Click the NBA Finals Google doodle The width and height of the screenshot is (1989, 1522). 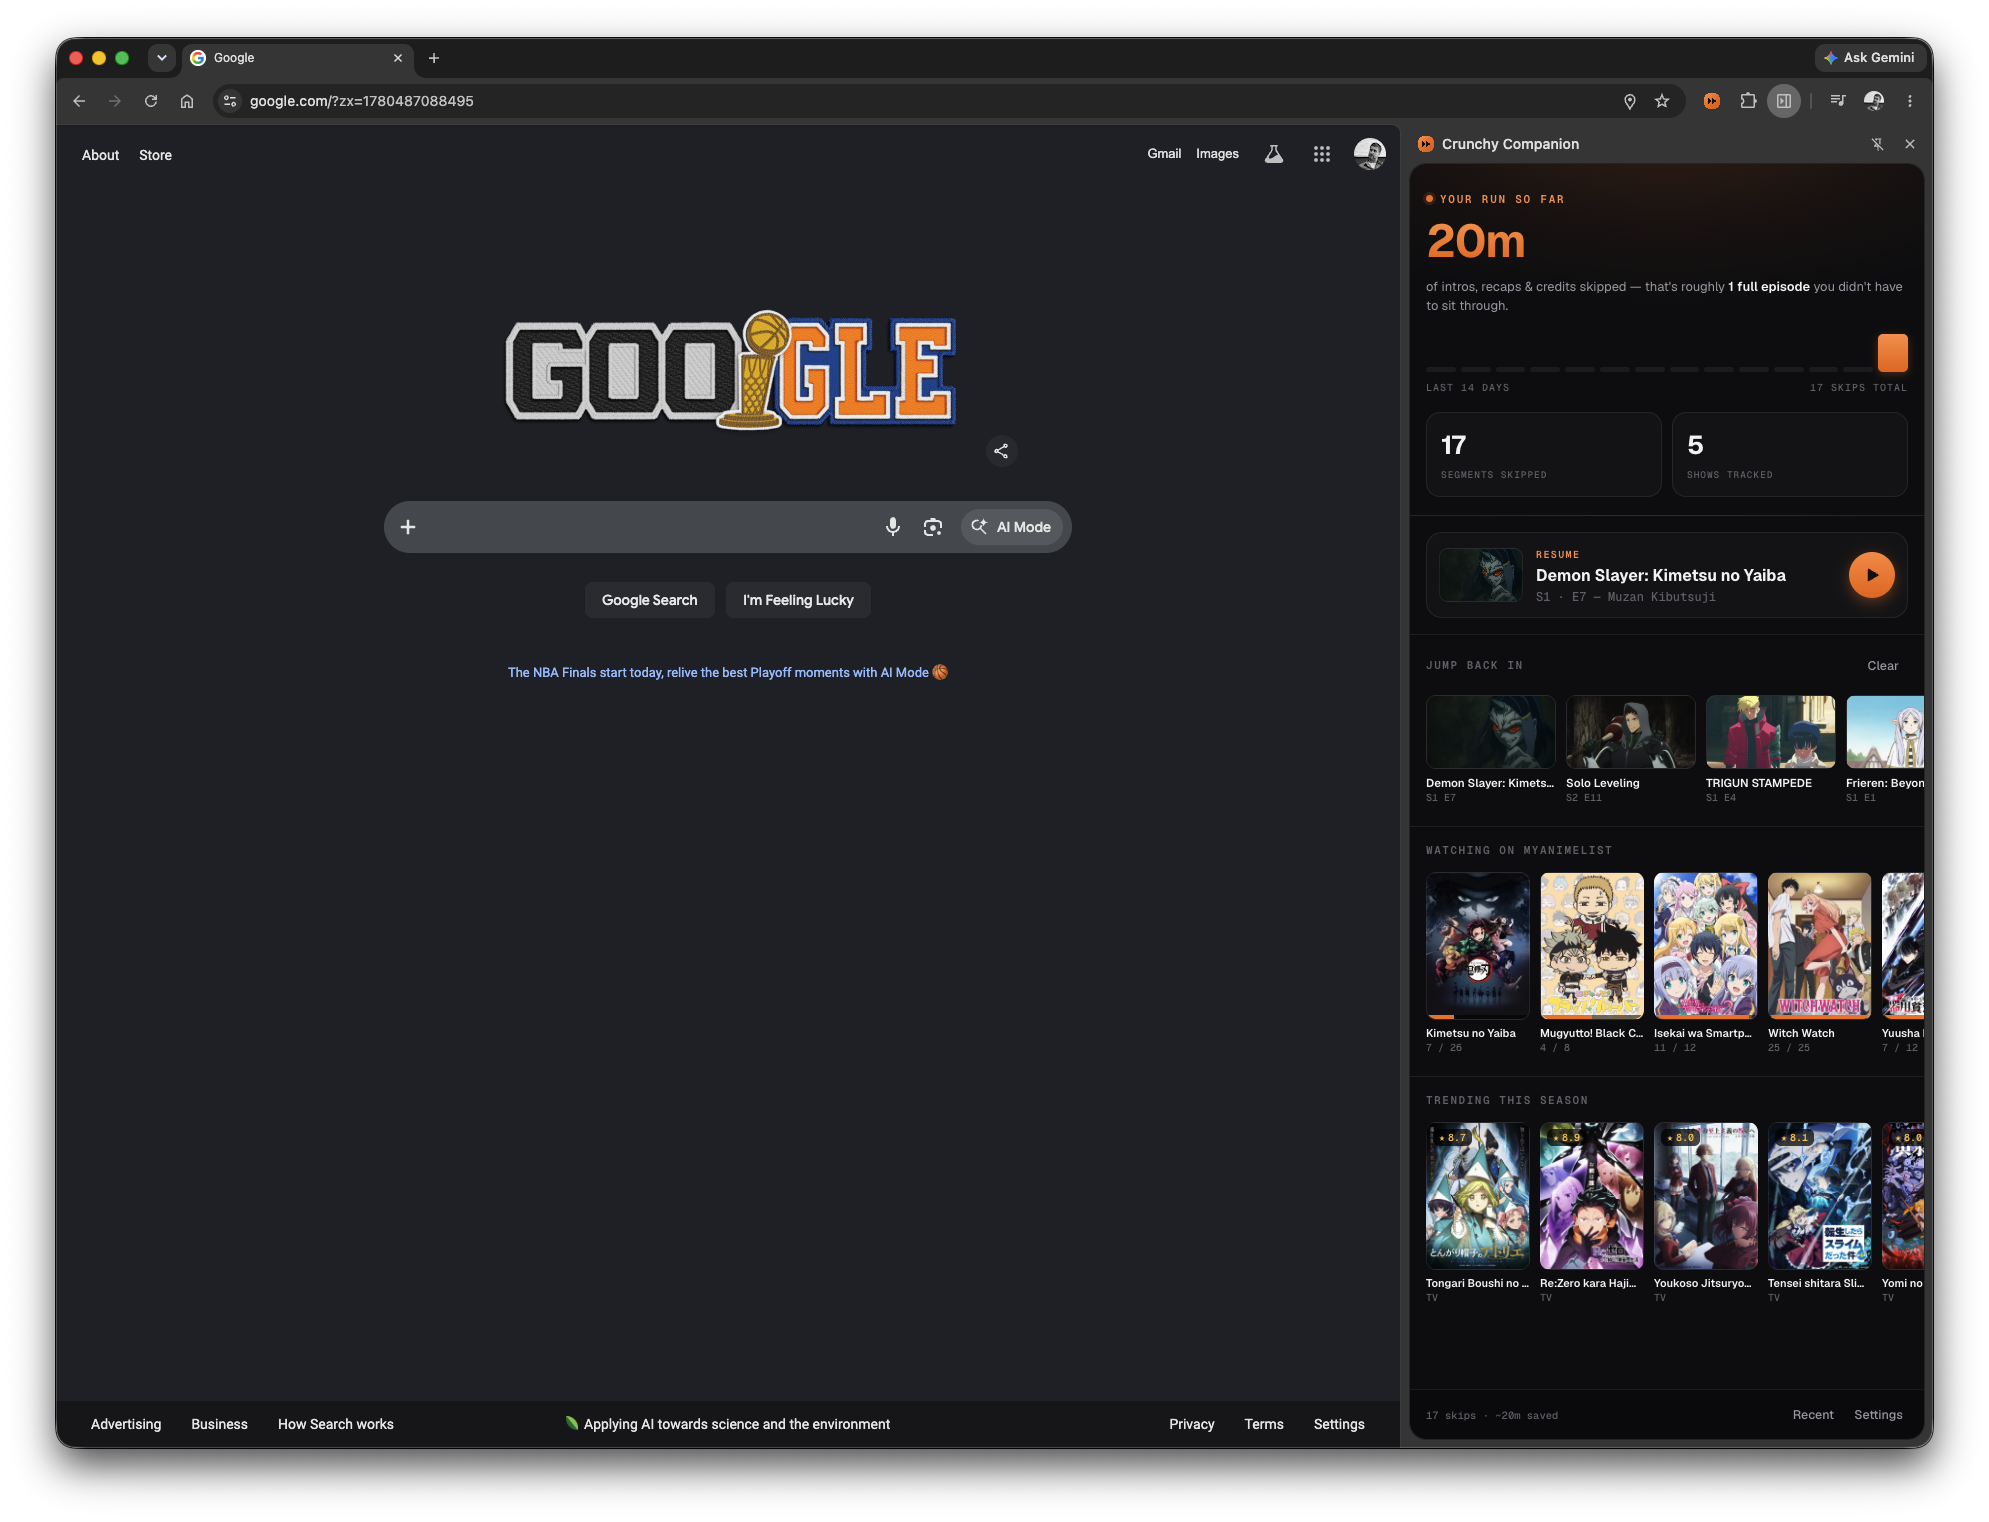731,370
